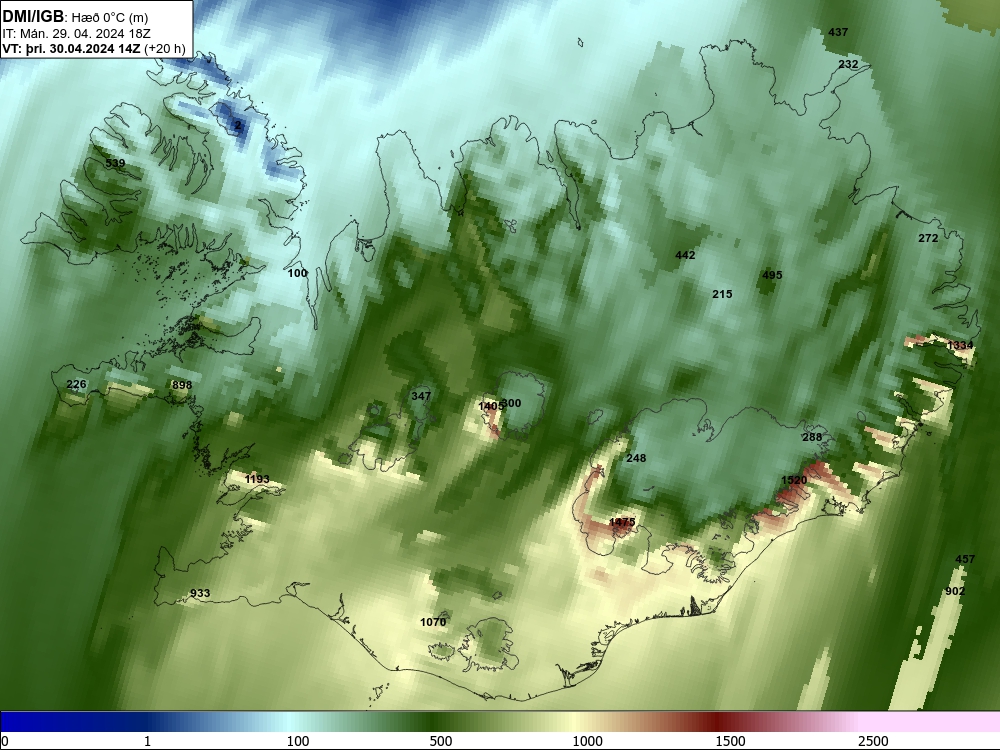Viewport: 1000px width, 750px height.
Task: Click the 1070 value label
Action: (433, 622)
